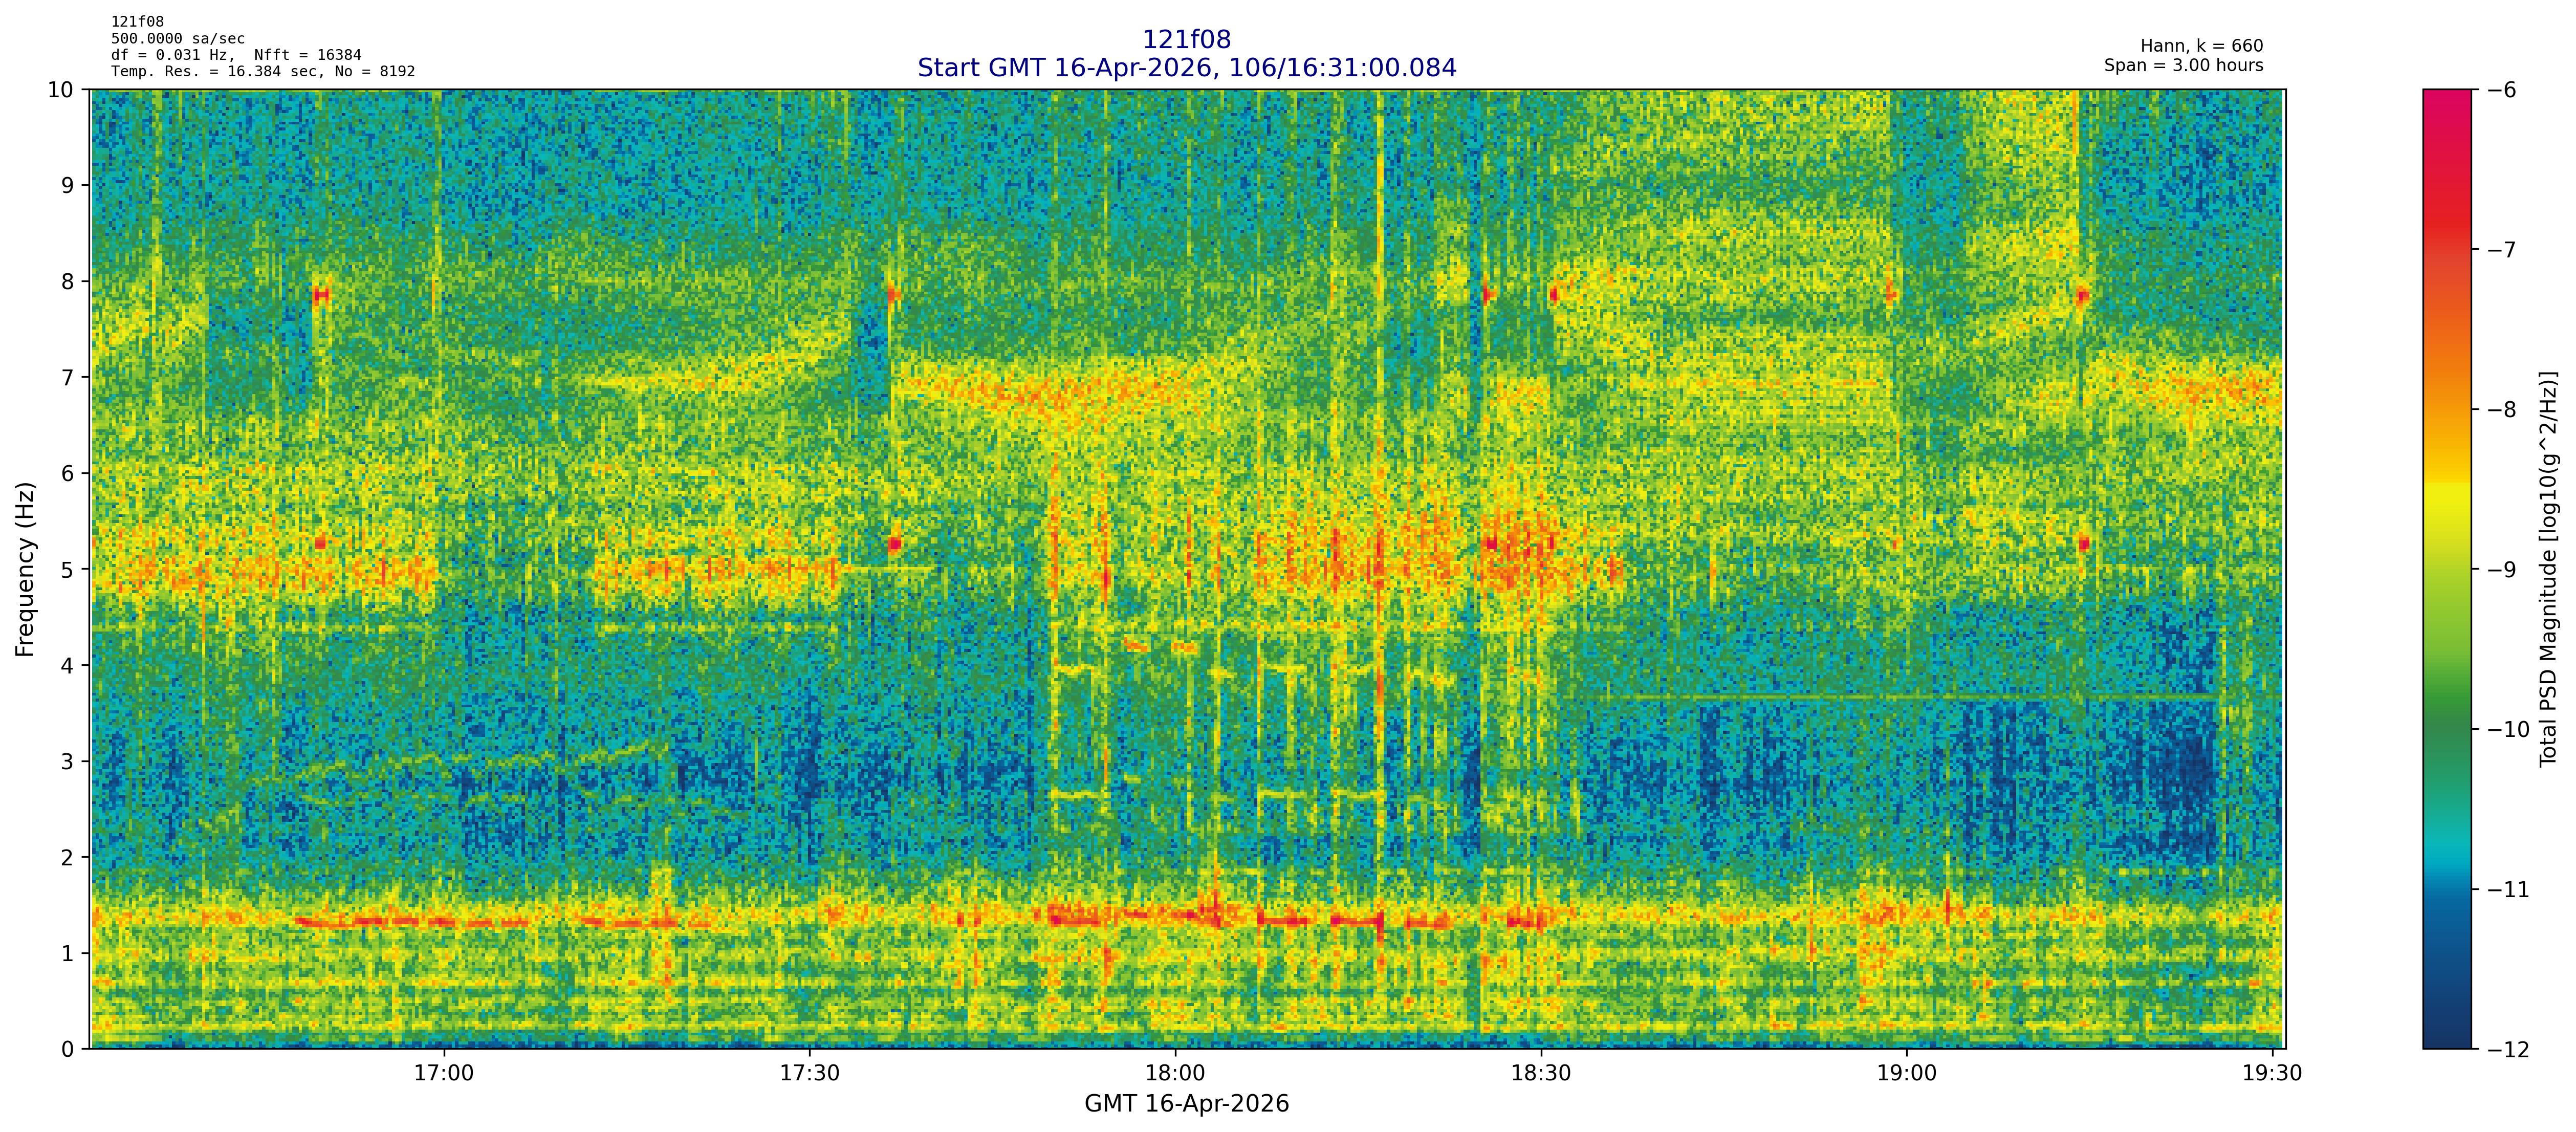Click the plot title 121f08

tap(1186, 40)
